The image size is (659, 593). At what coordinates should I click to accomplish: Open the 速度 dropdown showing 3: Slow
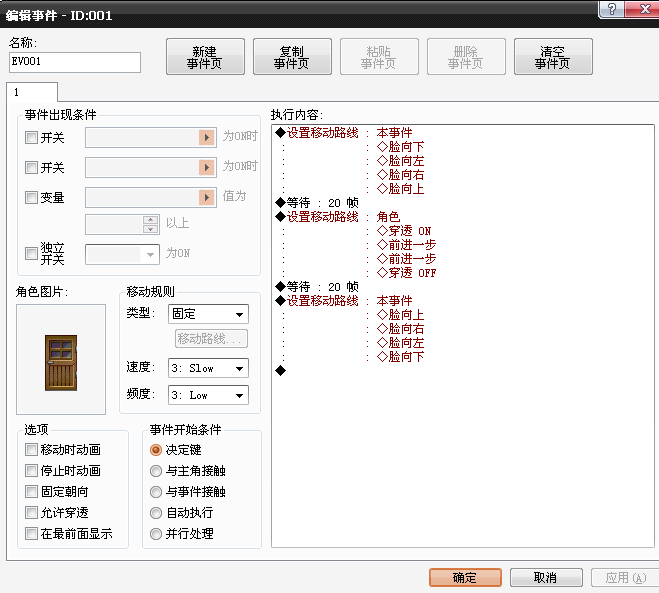point(208,368)
